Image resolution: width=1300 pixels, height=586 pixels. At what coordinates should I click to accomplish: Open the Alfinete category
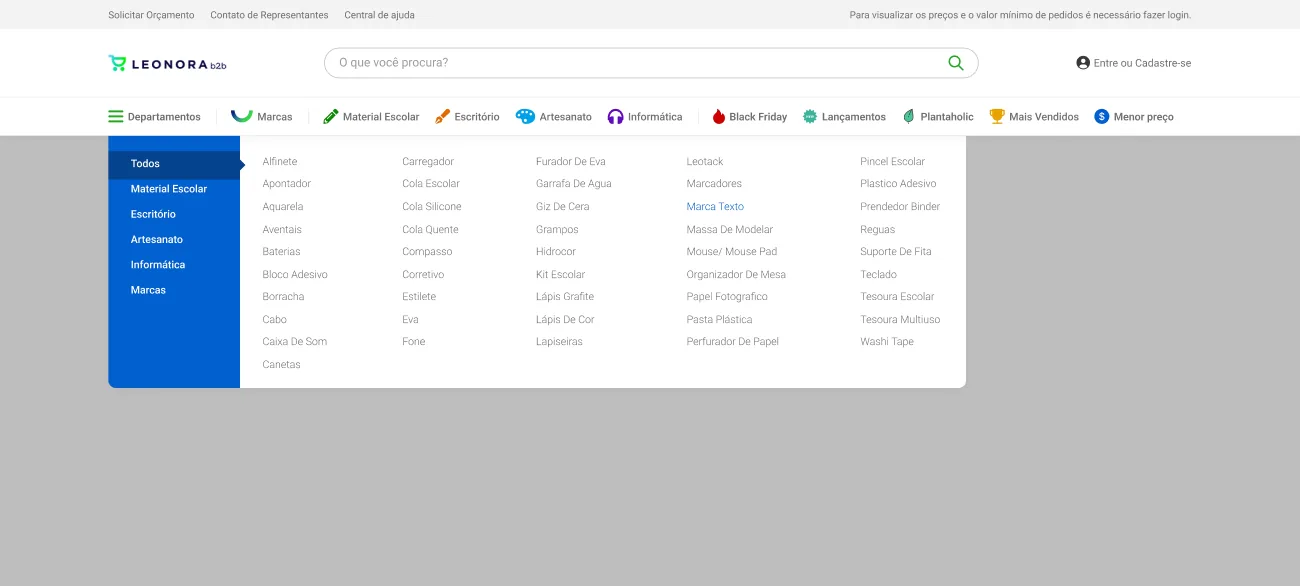pos(280,161)
